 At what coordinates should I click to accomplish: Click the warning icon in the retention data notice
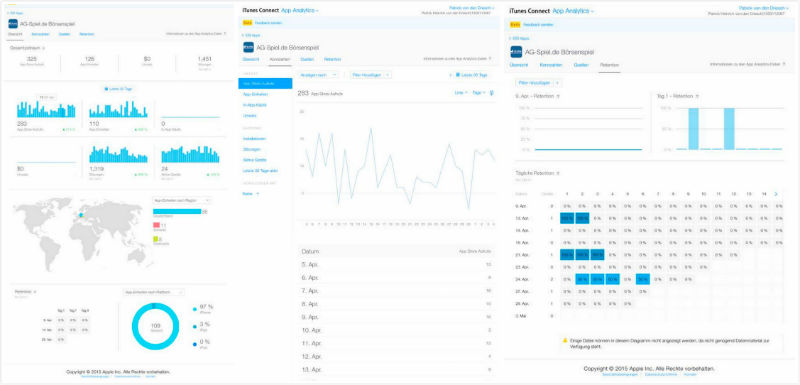coord(565,340)
